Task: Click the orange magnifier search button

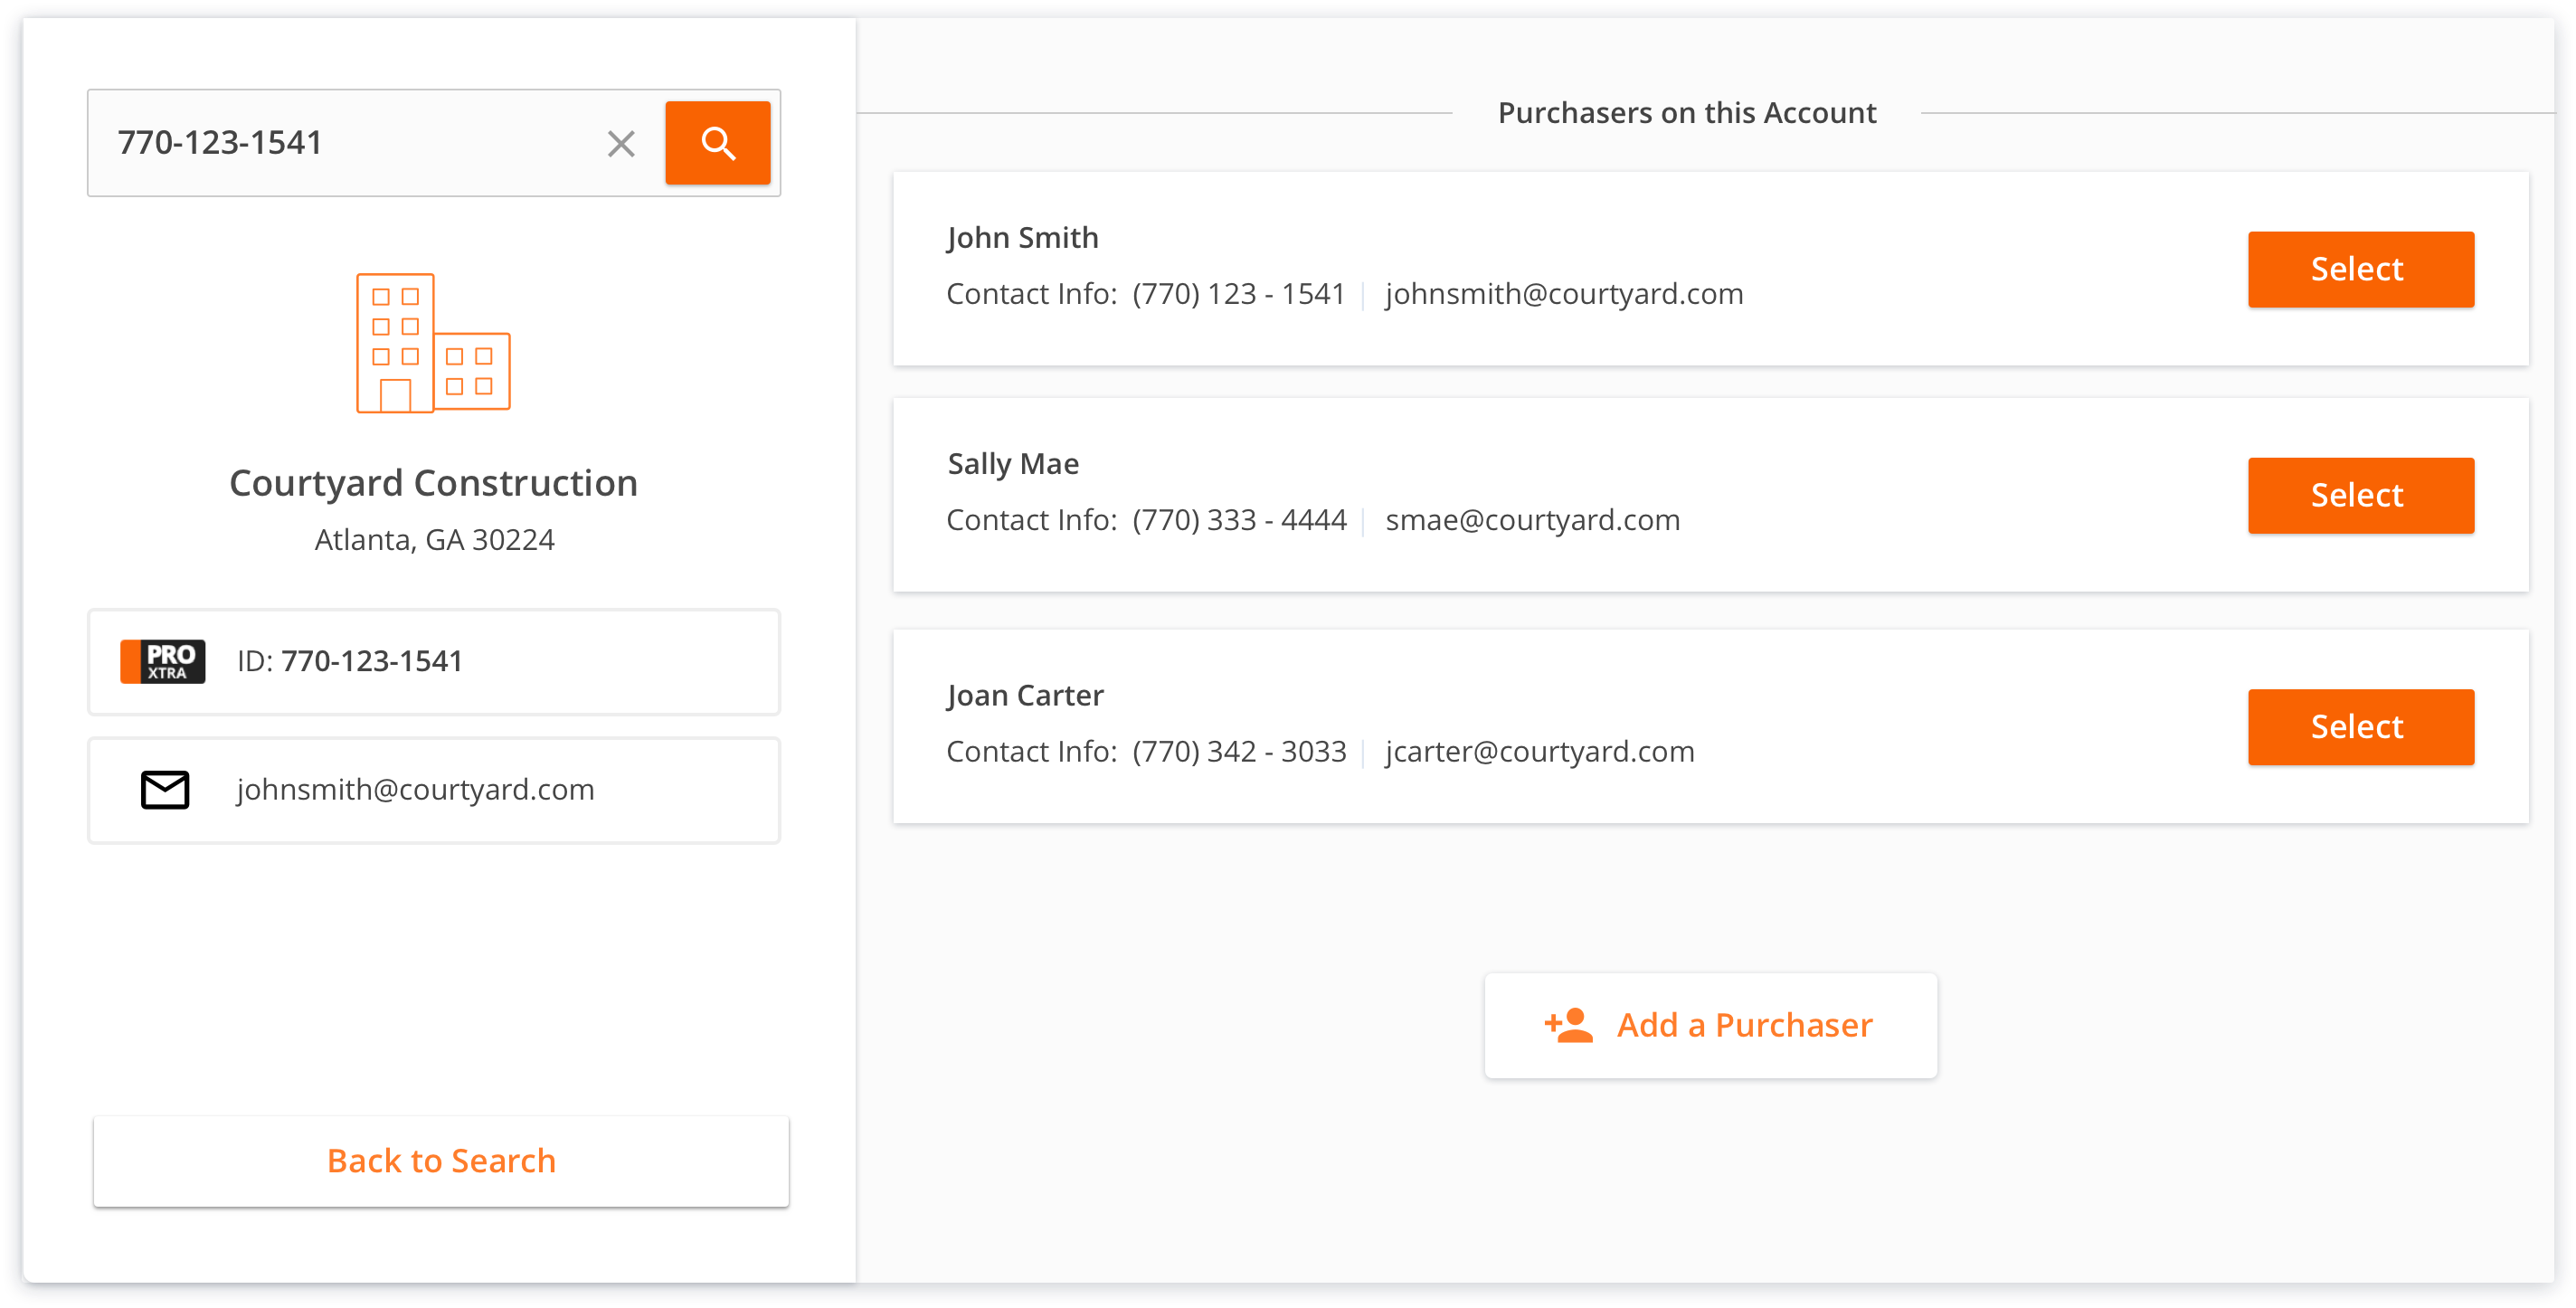Action: pos(717,143)
